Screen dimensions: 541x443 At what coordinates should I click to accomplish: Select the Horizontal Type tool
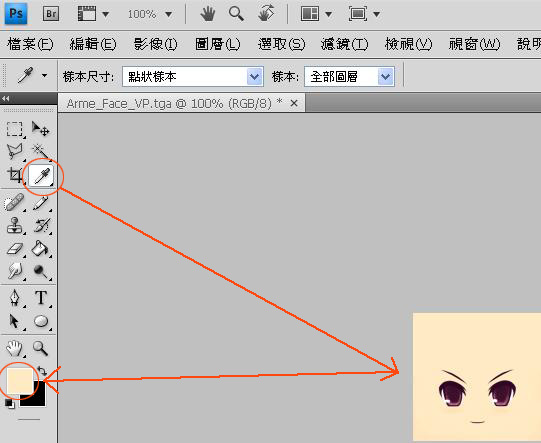[x=41, y=297]
